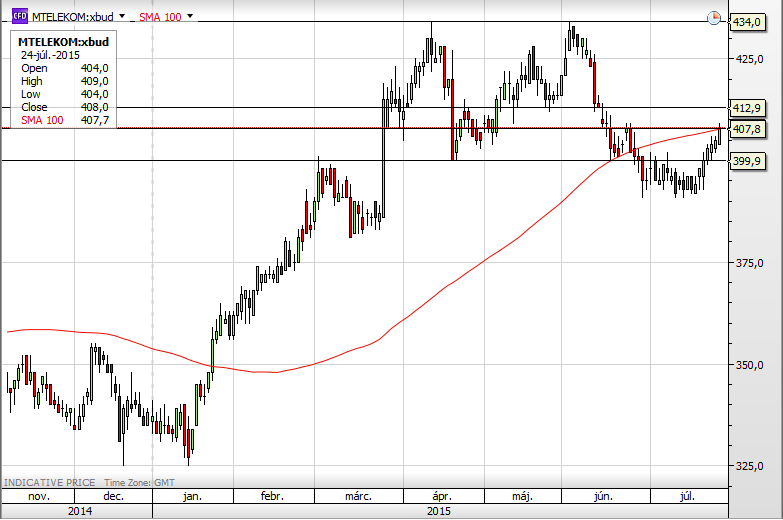Select the 399,9 price level label
The width and height of the screenshot is (783, 520).
coord(748,161)
